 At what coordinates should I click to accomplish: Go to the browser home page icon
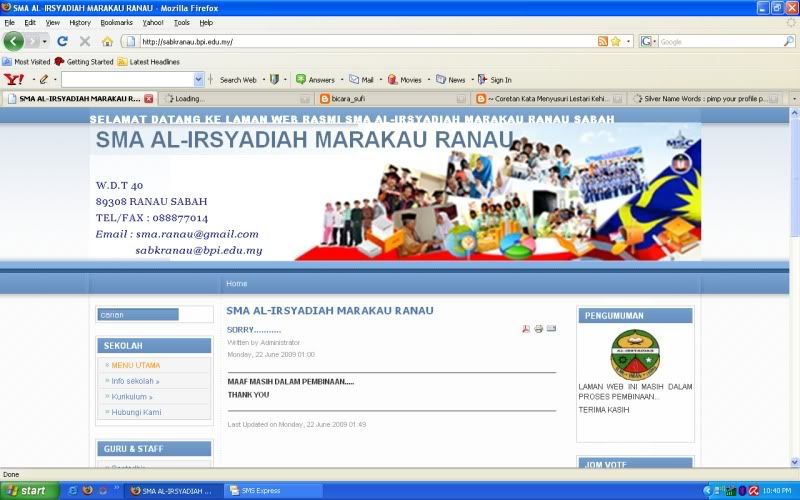[x=107, y=41]
